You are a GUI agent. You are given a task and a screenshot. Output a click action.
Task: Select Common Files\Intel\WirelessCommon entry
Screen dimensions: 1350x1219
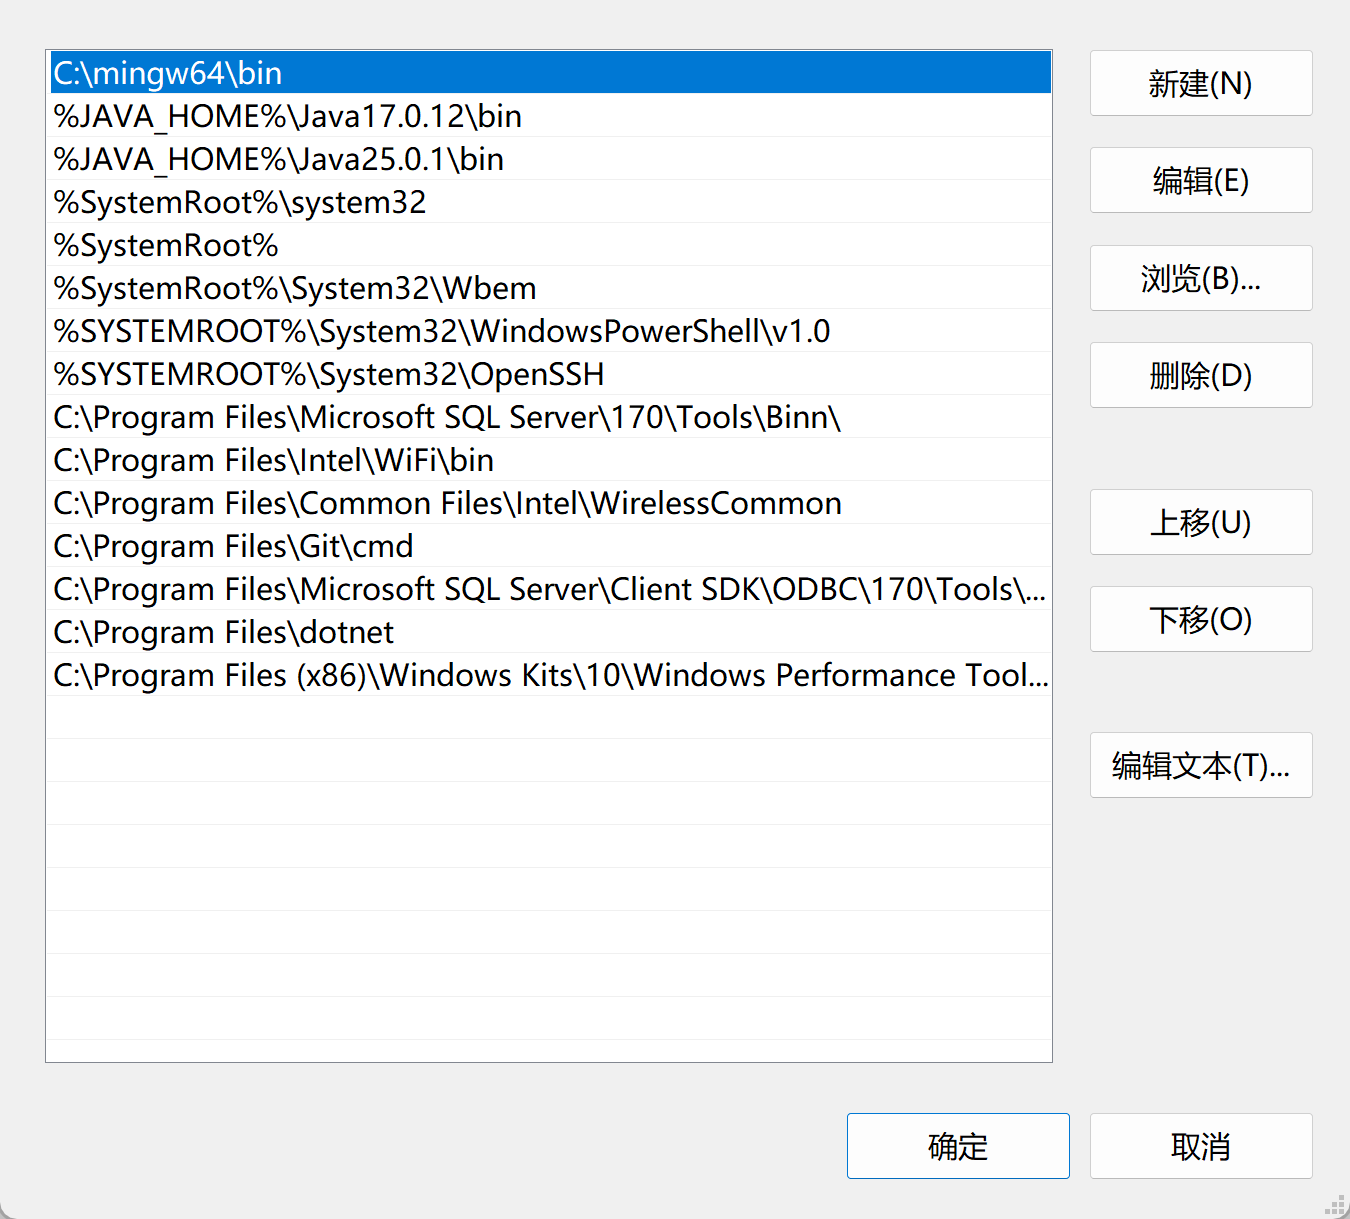550,503
